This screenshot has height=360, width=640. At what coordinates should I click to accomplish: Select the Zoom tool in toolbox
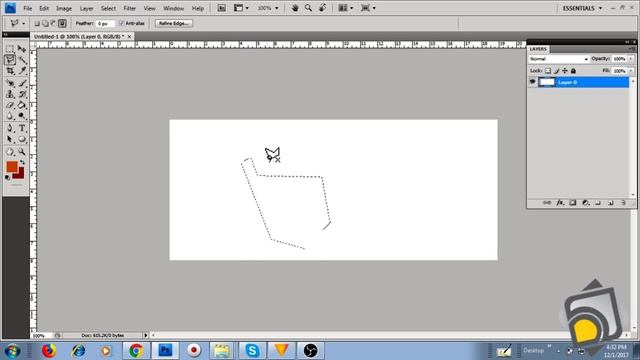[22, 152]
